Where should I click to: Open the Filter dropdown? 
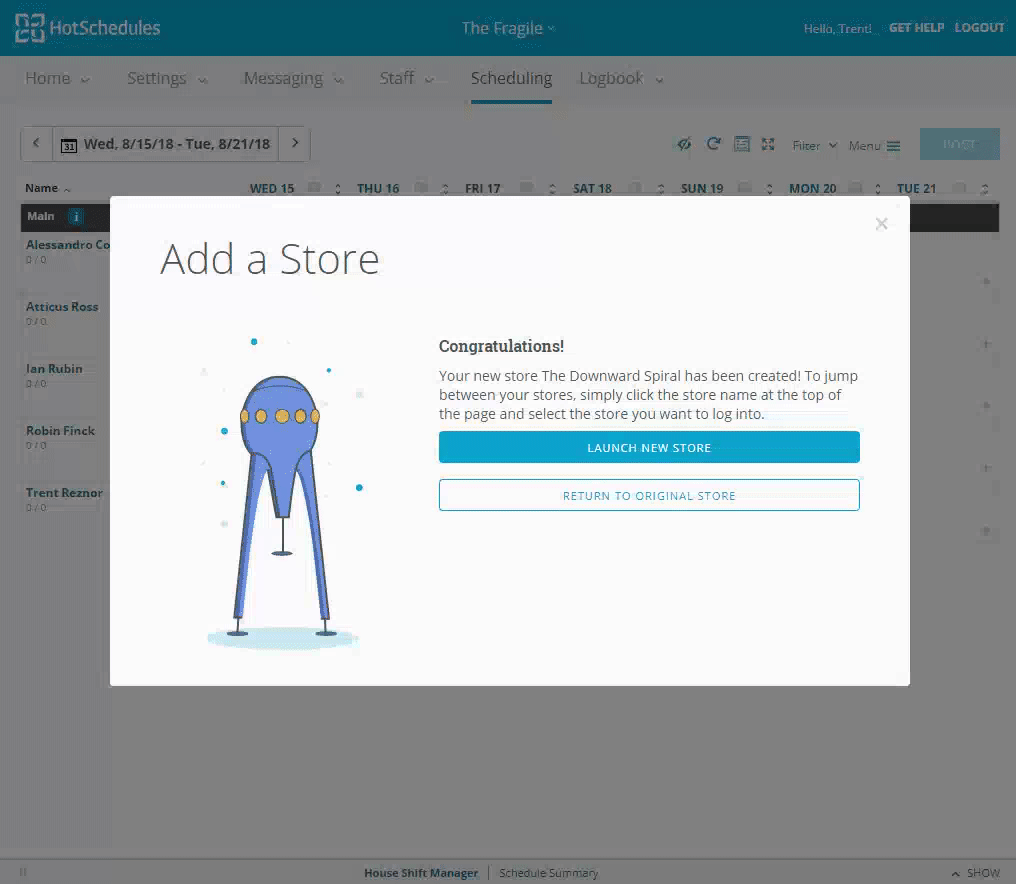pyautogui.click(x=814, y=145)
